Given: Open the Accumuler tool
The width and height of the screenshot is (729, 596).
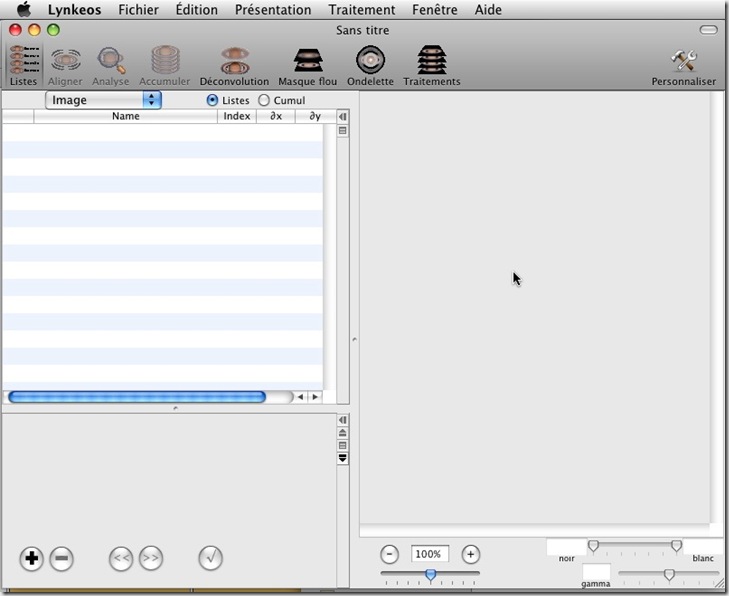Looking at the screenshot, I should coord(165,66).
